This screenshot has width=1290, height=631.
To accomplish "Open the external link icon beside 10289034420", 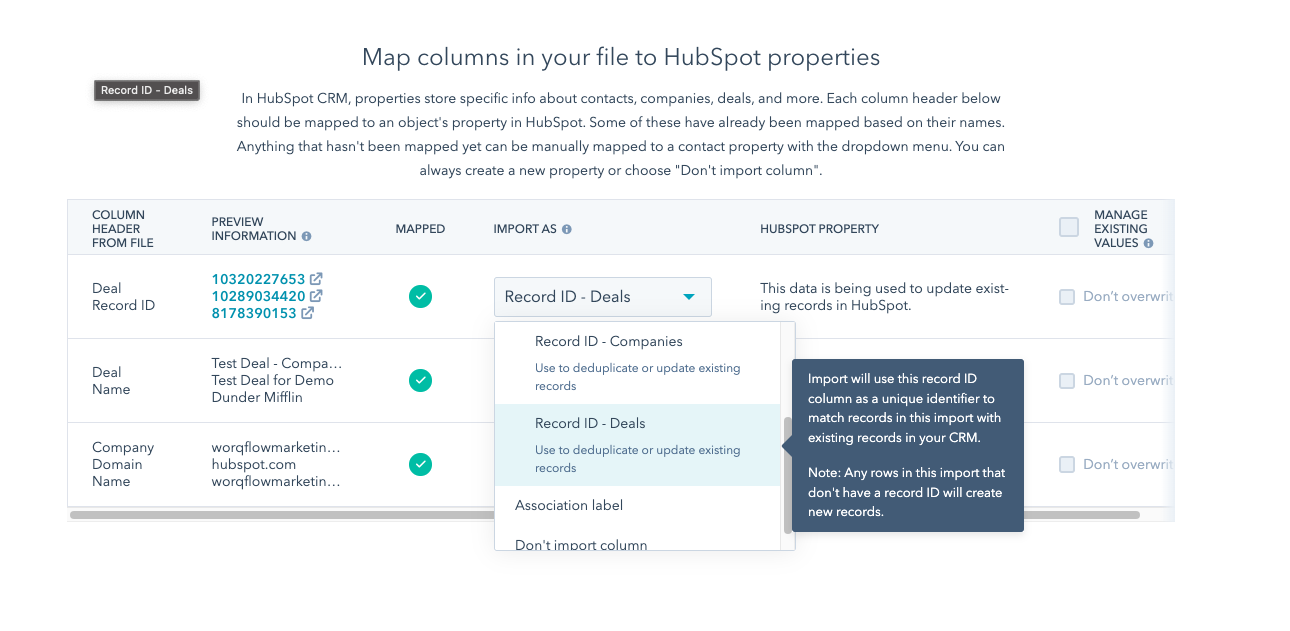I will click(316, 295).
